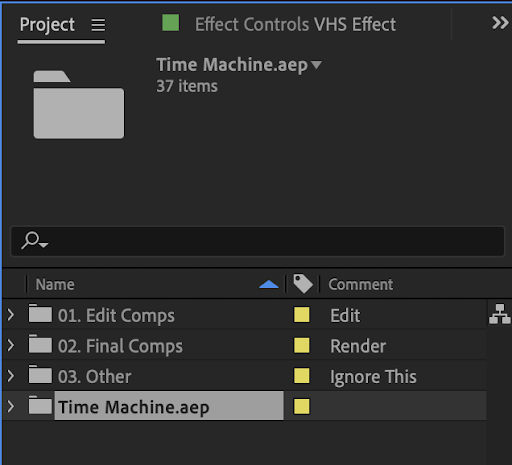
Task: Click the magnifier search icon
Action: (34, 241)
